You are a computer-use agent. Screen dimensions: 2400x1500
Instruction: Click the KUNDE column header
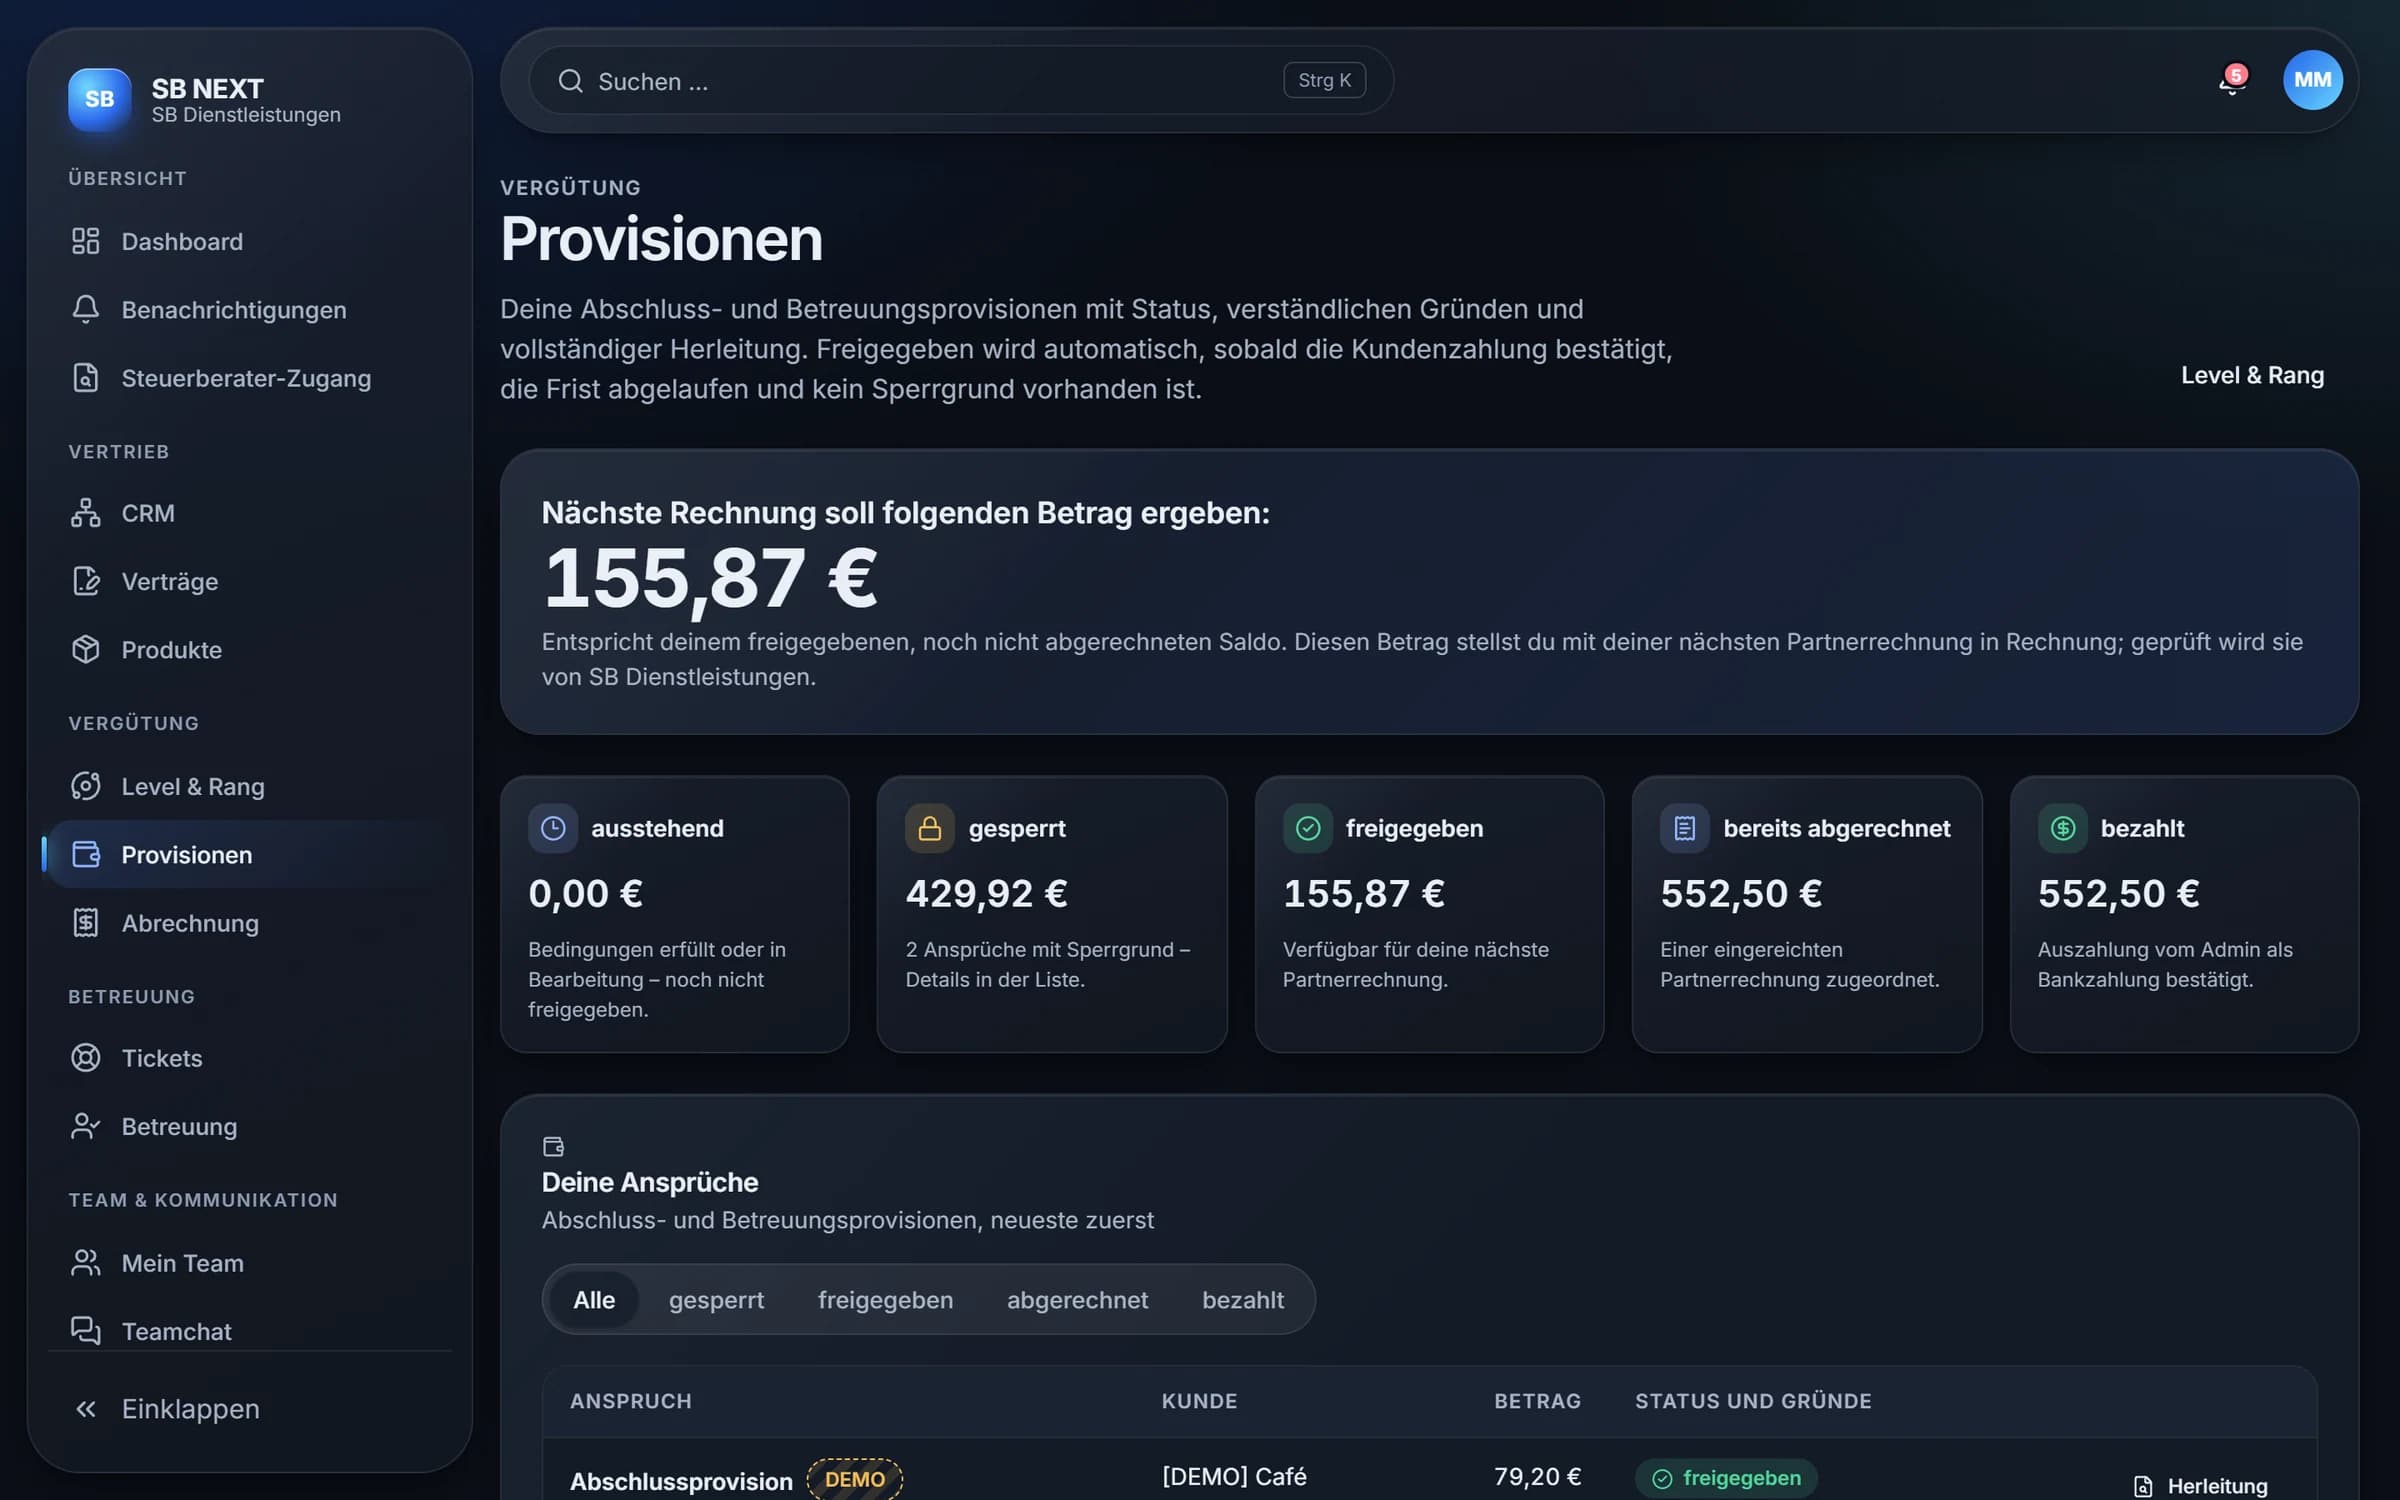[x=1199, y=1401]
